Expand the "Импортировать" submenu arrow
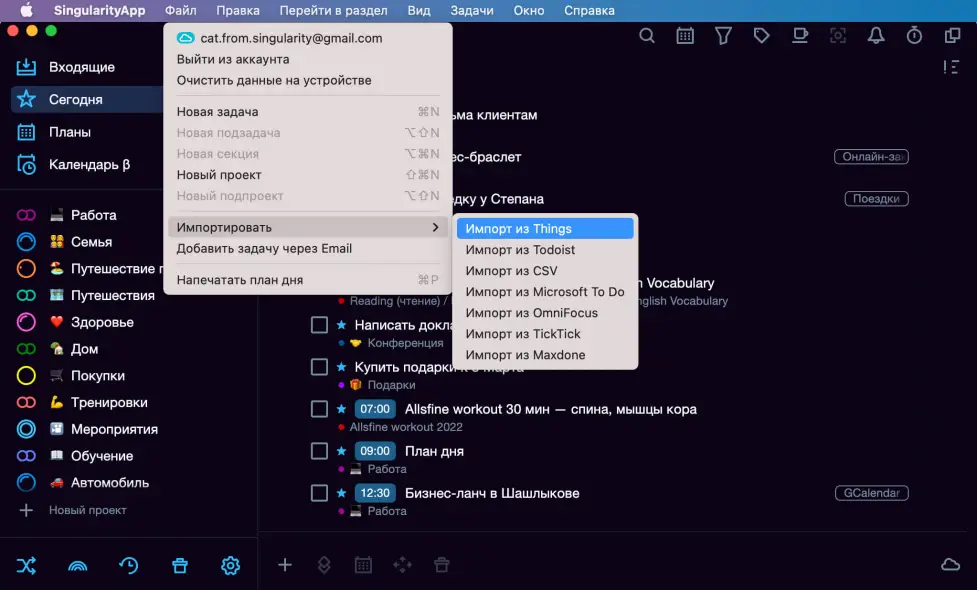The height and width of the screenshot is (590, 977). 435,227
